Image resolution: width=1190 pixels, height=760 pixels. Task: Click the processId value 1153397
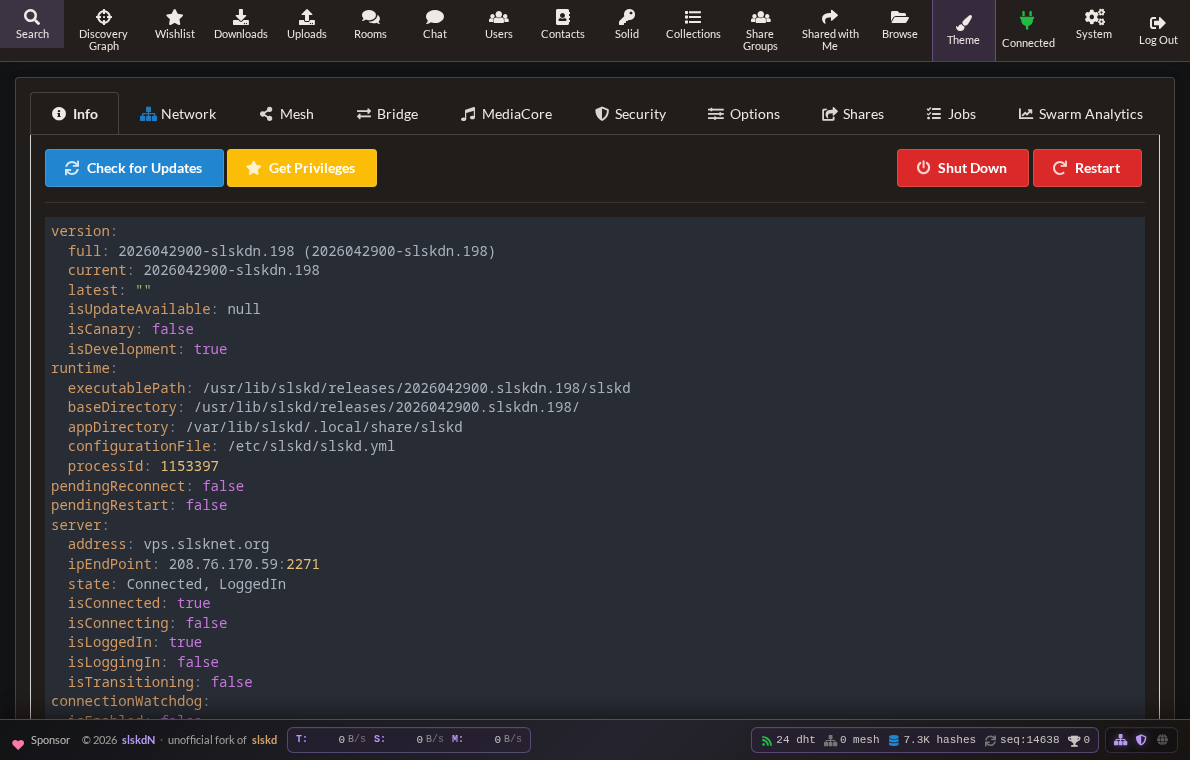tap(190, 466)
